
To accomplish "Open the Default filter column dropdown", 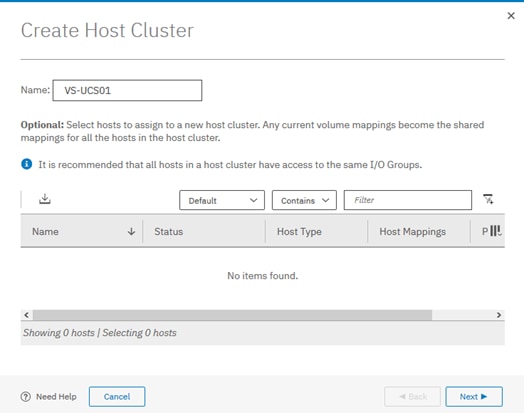I will (222, 200).
